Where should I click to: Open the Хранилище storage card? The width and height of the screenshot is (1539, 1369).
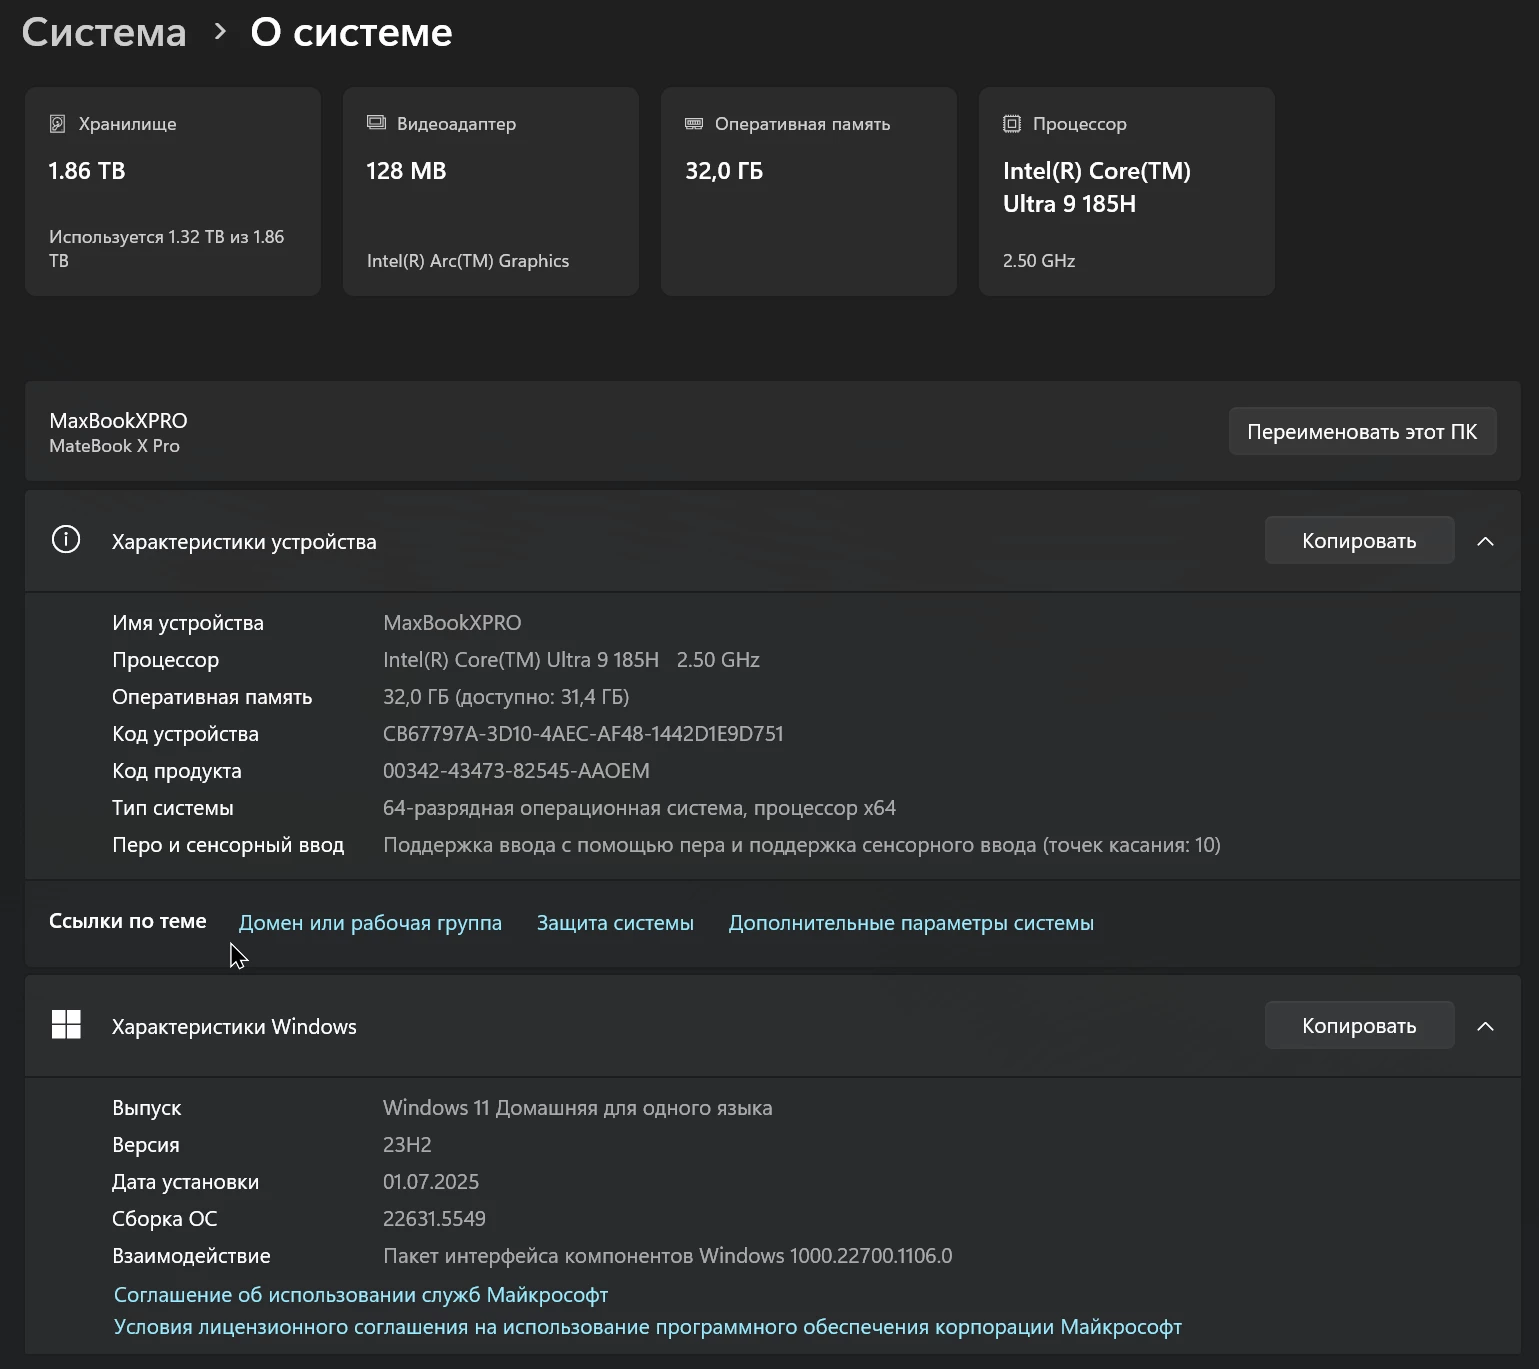coord(173,191)
